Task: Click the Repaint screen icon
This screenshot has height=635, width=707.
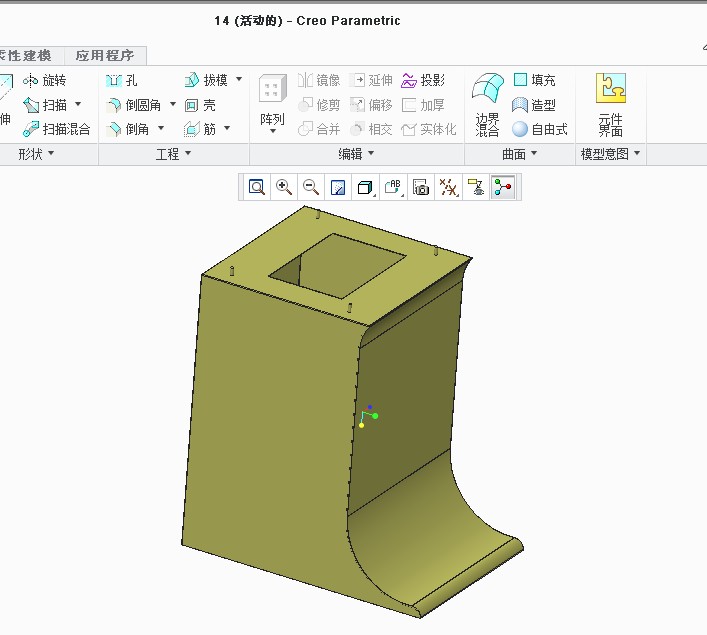Action: pos(338,187)
